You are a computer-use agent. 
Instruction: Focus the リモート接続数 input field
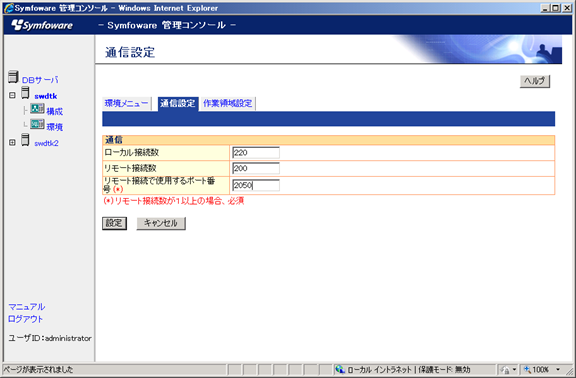pyautogui.click(x=256, y=168)
